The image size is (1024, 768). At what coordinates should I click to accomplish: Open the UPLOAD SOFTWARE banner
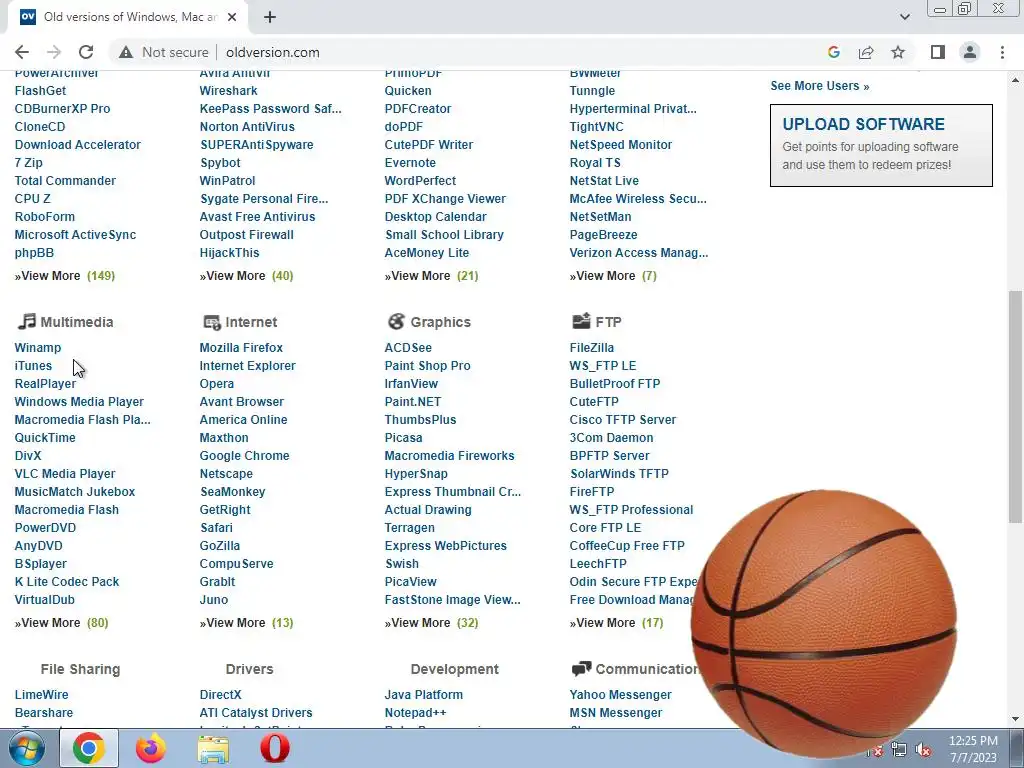pos(881,145)
